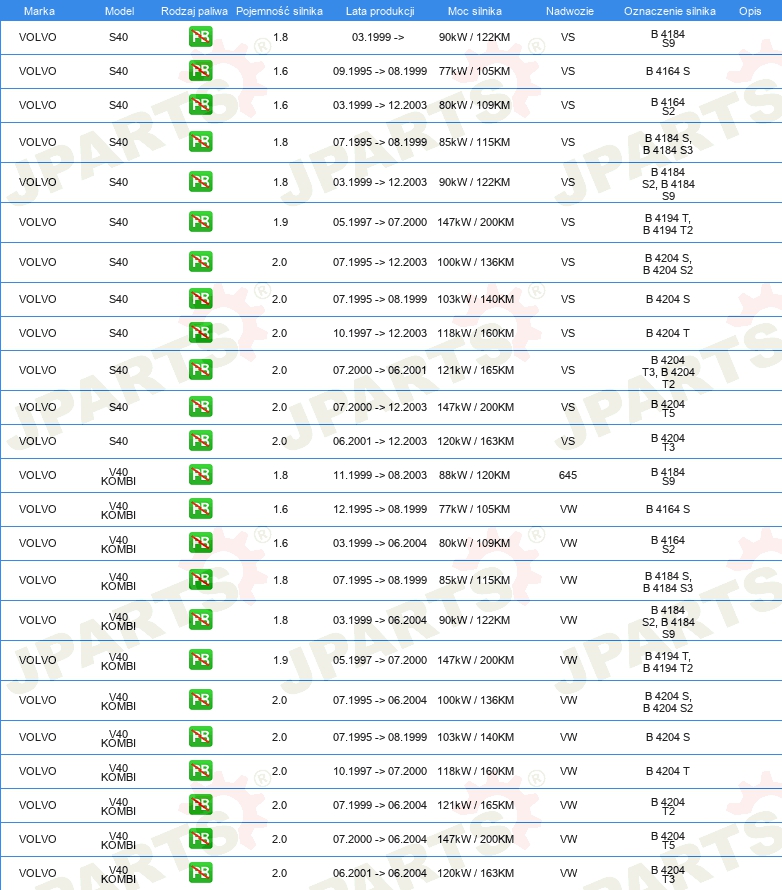
Task: Select the '07.1995 -> 06.2004' cell
Action: pyautogui.click(x=380, y=700)
